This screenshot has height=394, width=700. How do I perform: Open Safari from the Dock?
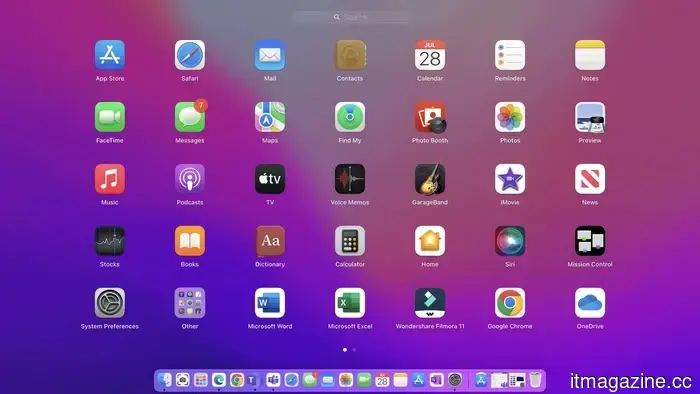click(292, 380)
